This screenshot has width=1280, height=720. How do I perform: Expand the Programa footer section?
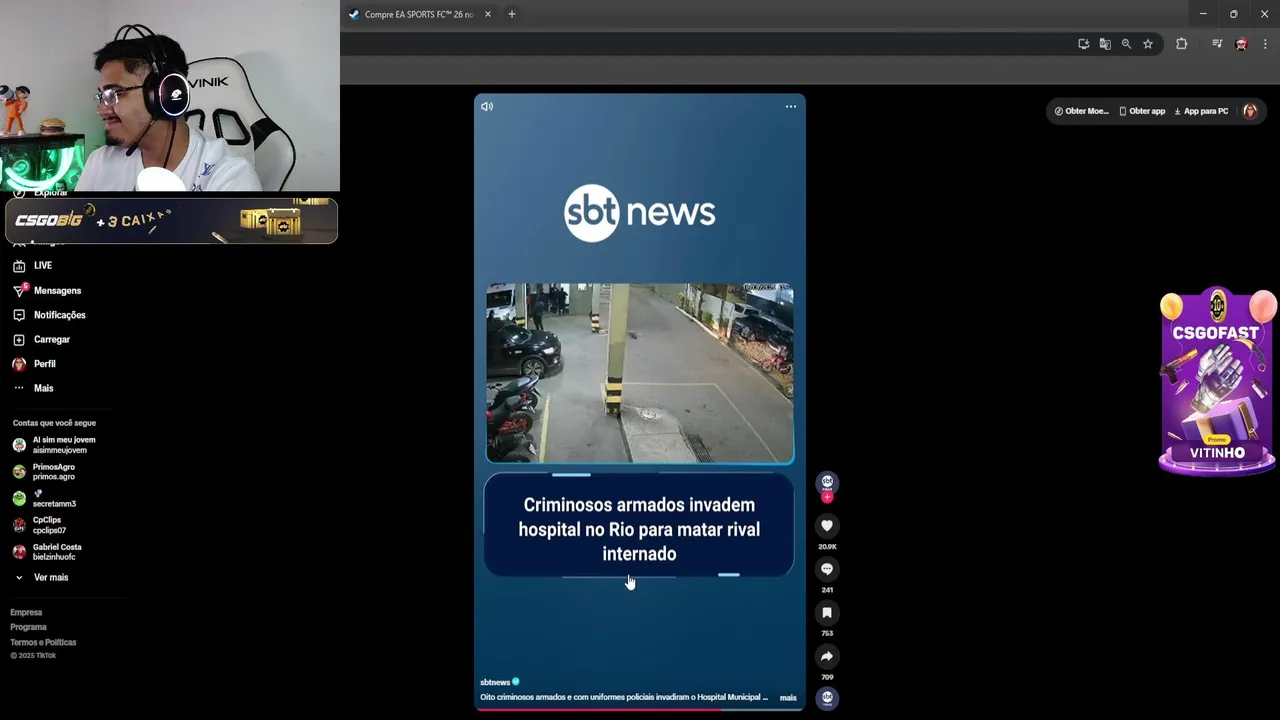(28, 627)
